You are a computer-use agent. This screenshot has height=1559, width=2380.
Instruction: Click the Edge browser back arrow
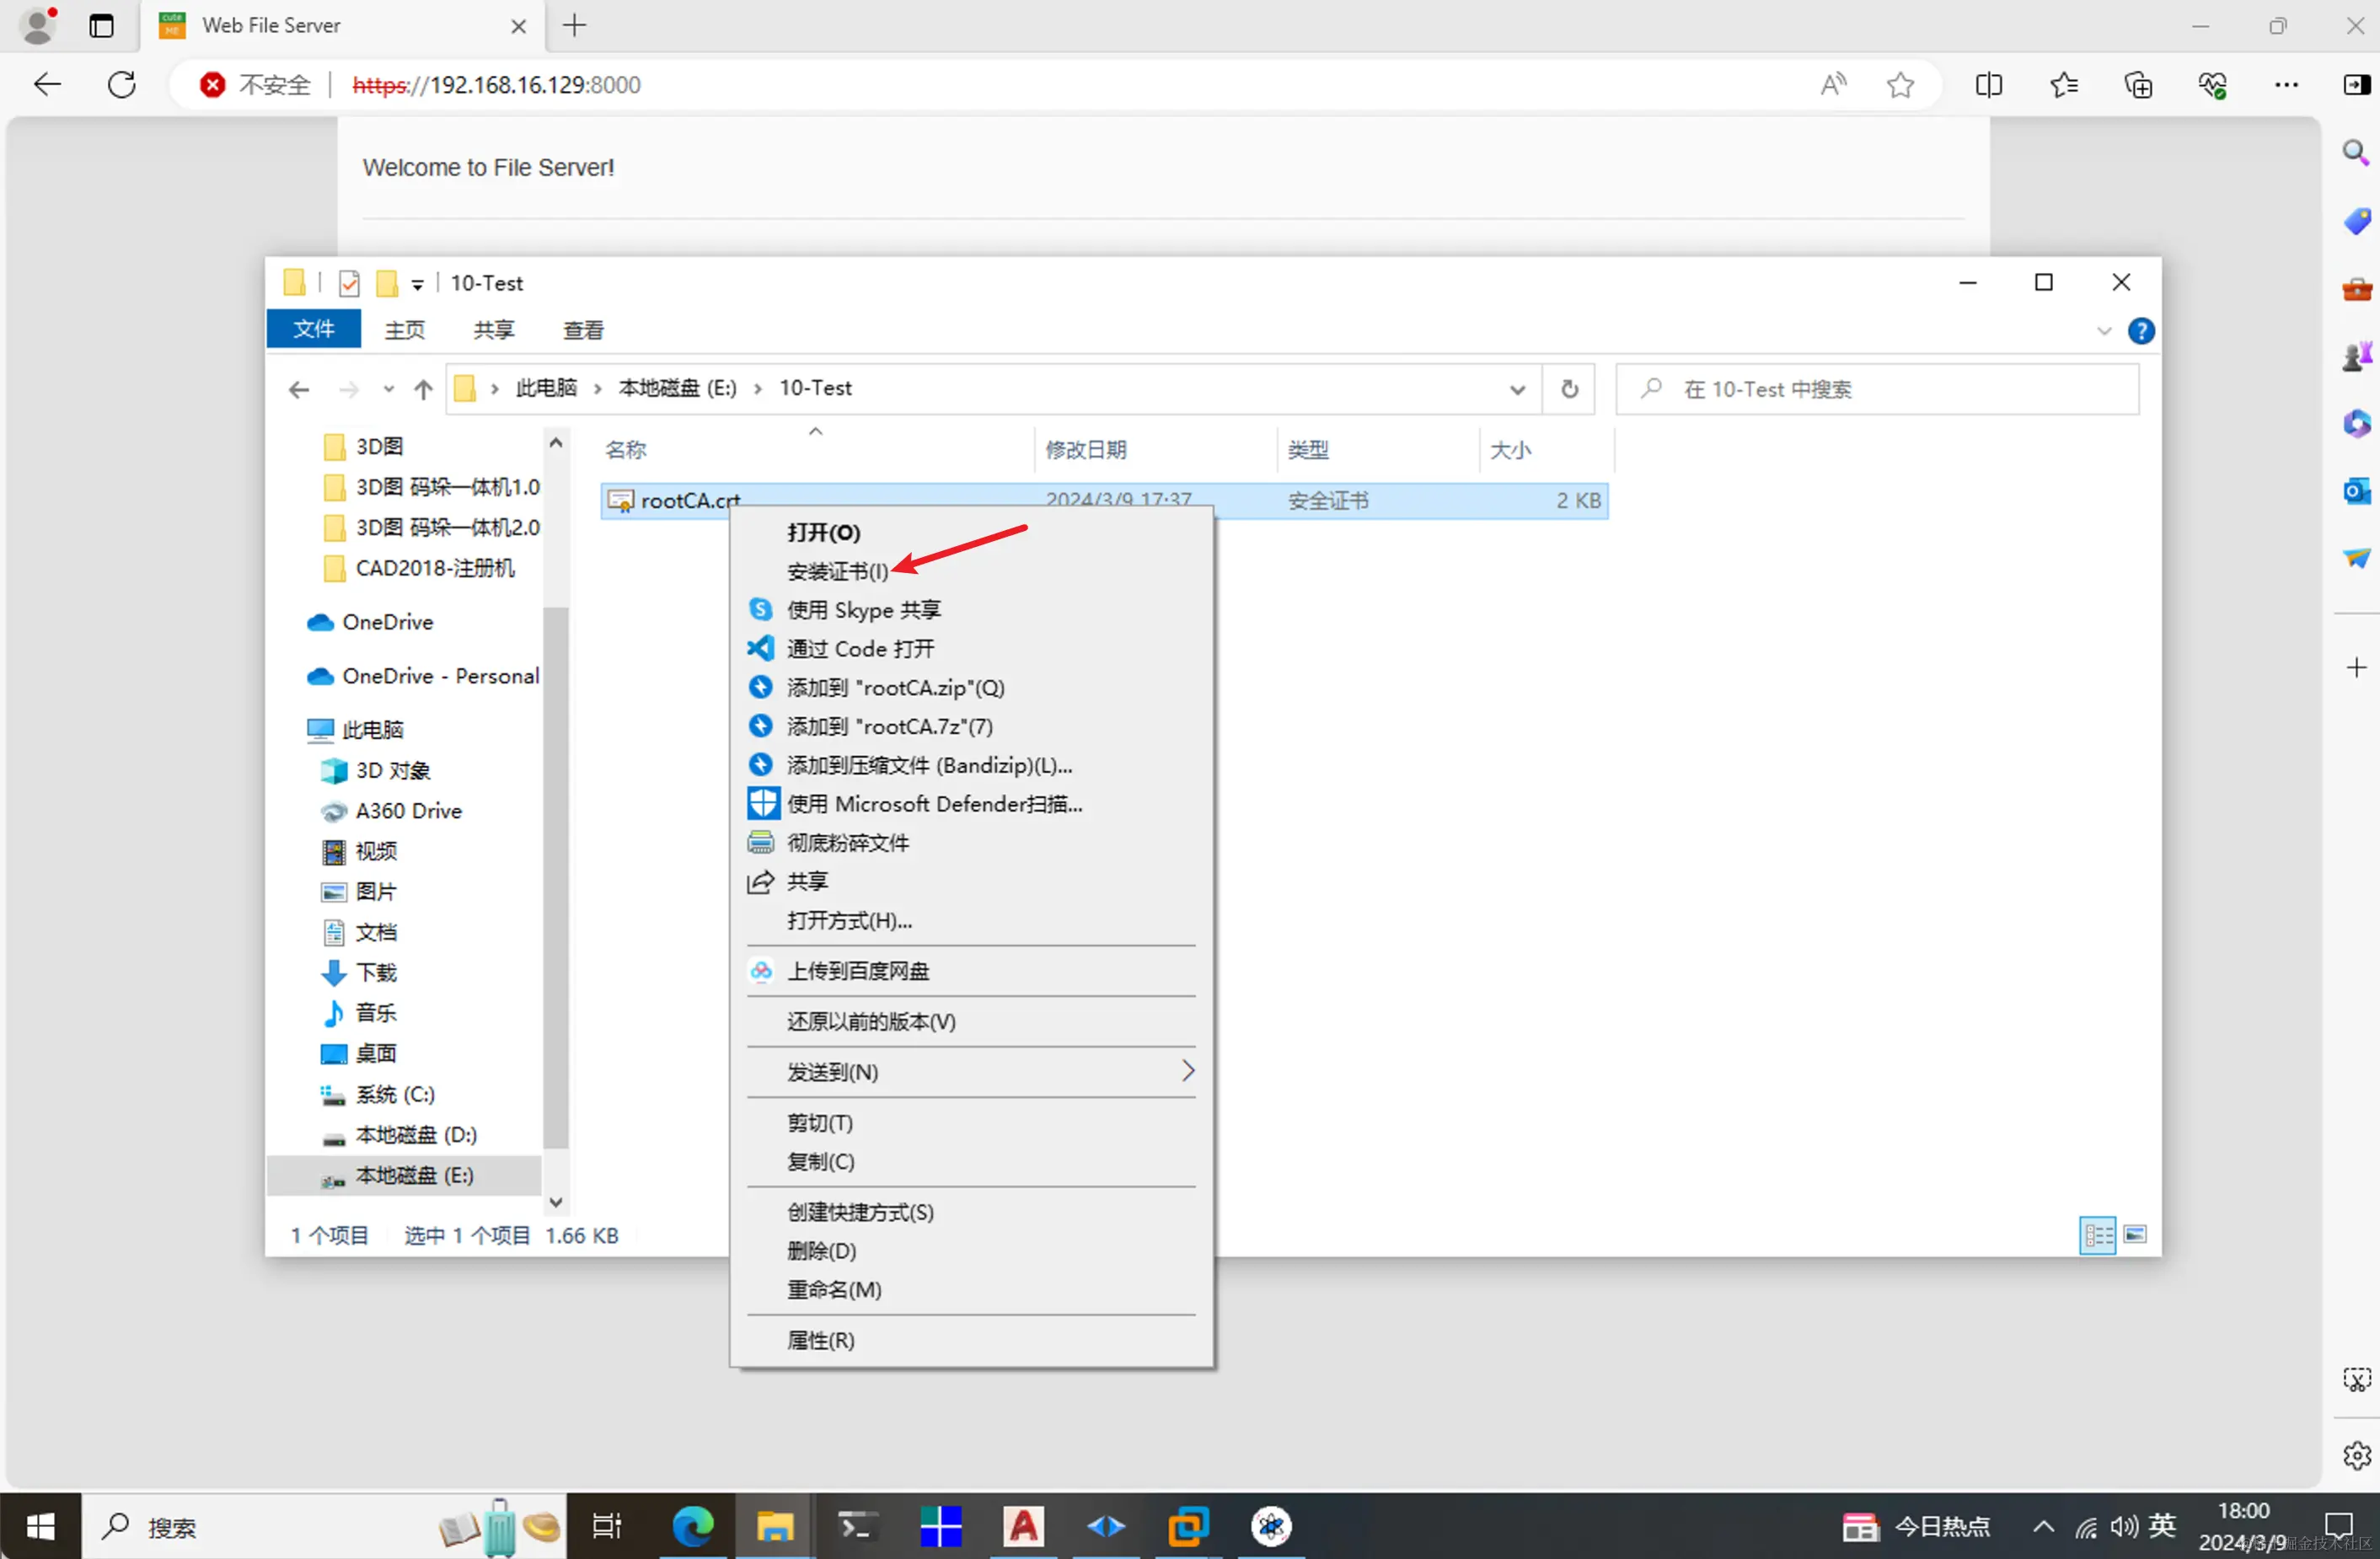tap(47, 85)
